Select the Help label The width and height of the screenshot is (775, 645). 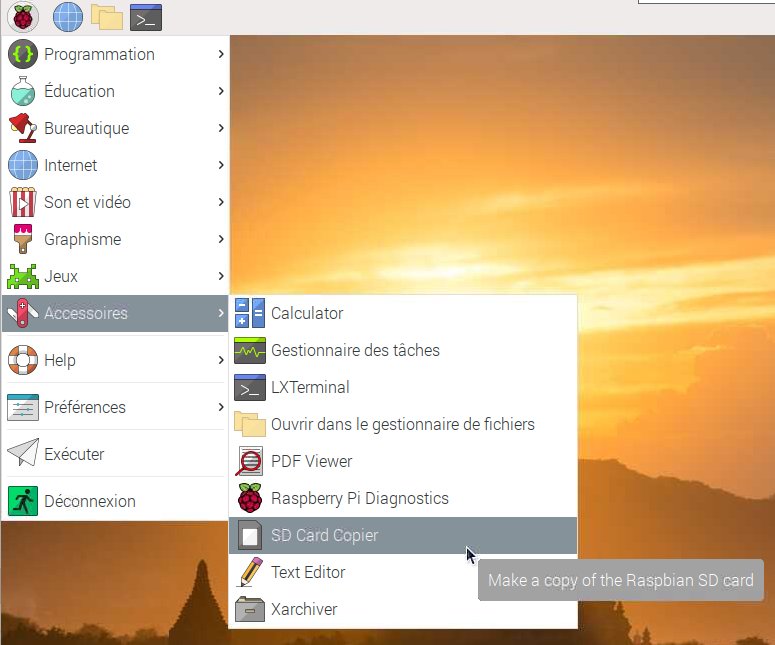(x=60, y=360)
